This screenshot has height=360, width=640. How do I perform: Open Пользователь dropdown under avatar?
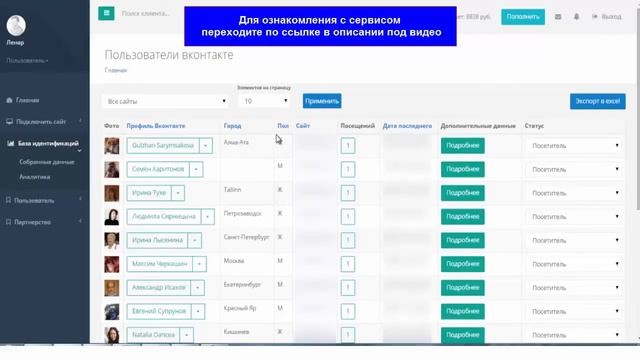click(27, 61)
